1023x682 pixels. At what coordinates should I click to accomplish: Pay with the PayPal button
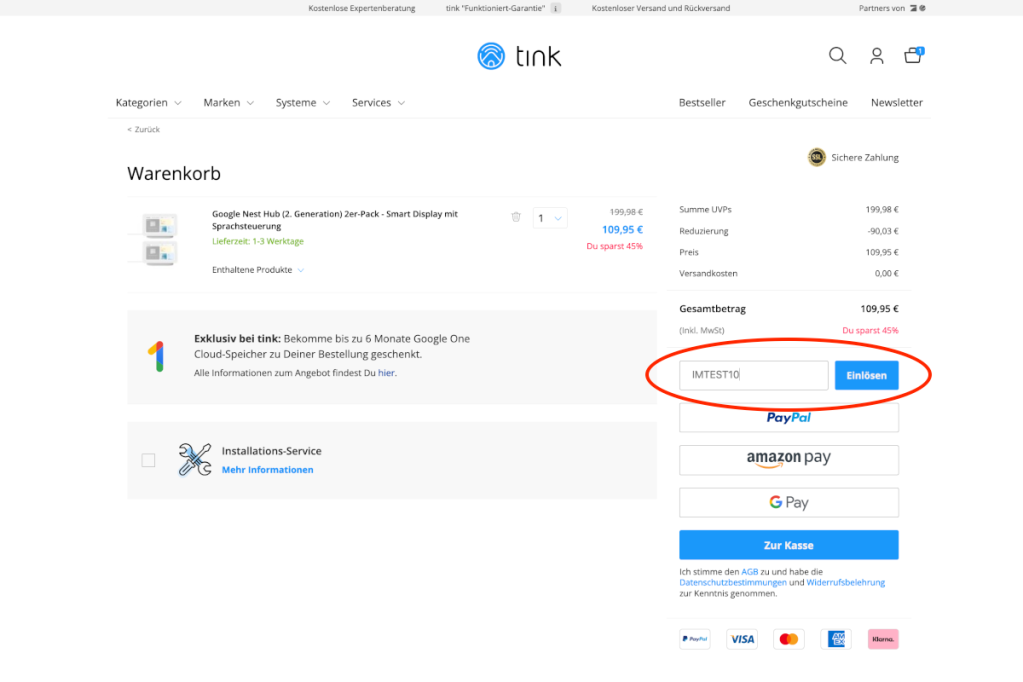click(789, 418)
